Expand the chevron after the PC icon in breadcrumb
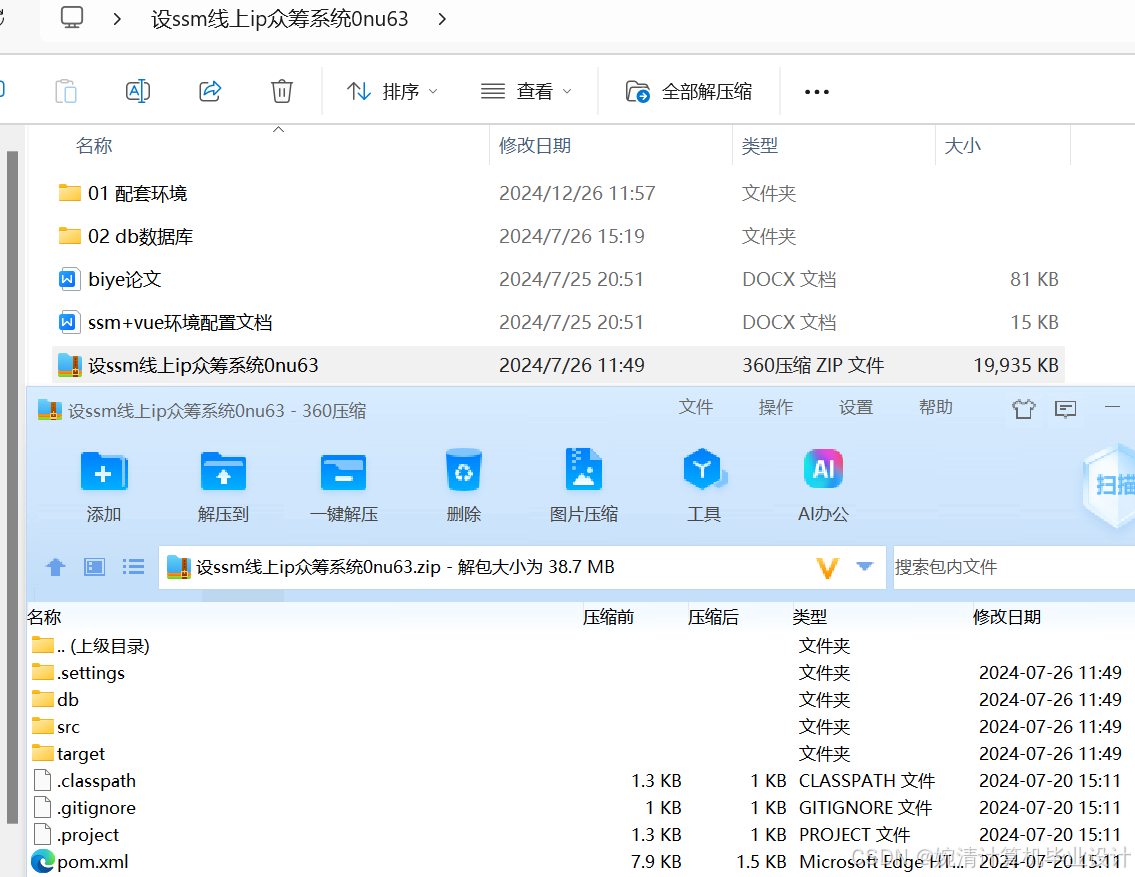 [117, 19]
